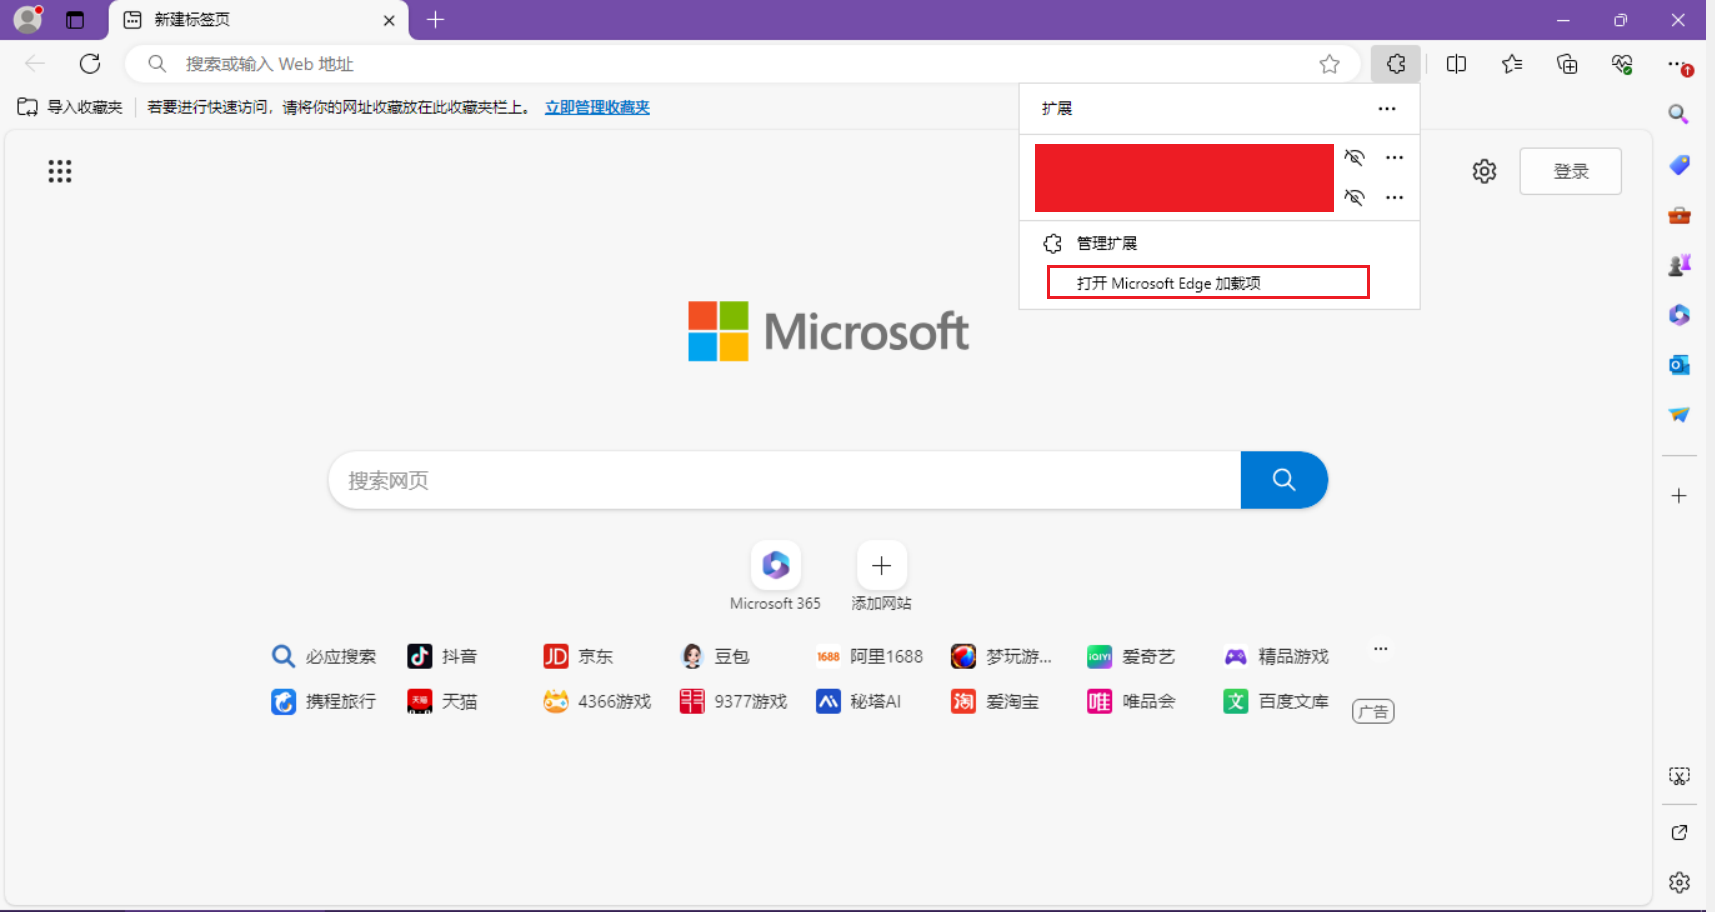Open Collections from the toolbar
This screenshot has width=1715, height=912.
1567,64
